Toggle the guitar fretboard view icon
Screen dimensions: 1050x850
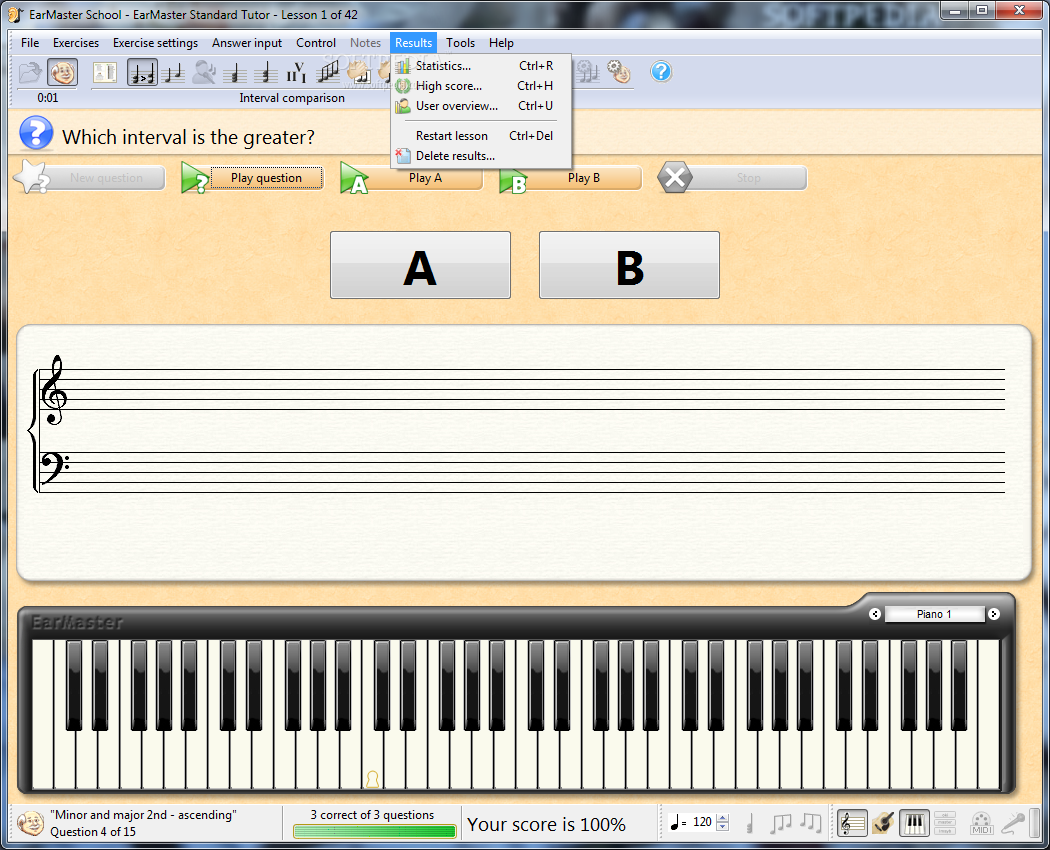[x=883, y=823]
